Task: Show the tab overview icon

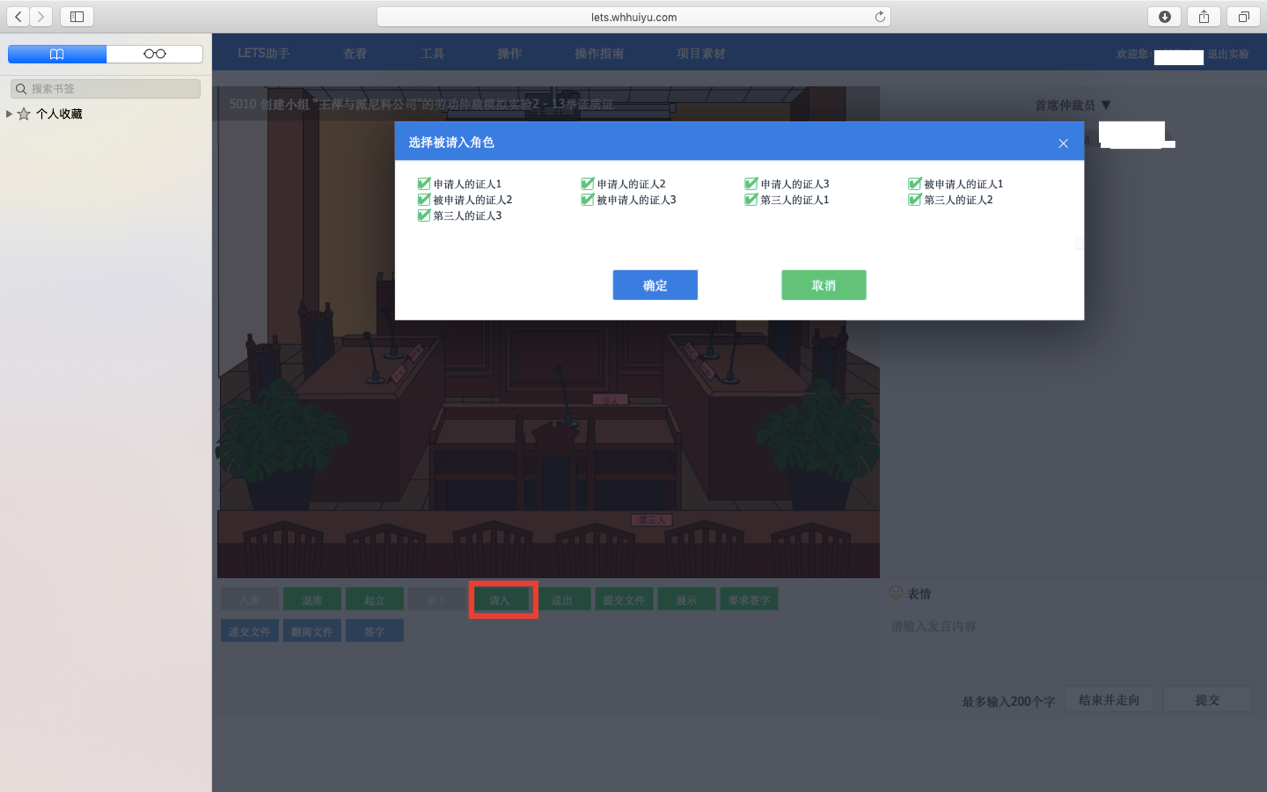Action: [x=1243, y=17]
